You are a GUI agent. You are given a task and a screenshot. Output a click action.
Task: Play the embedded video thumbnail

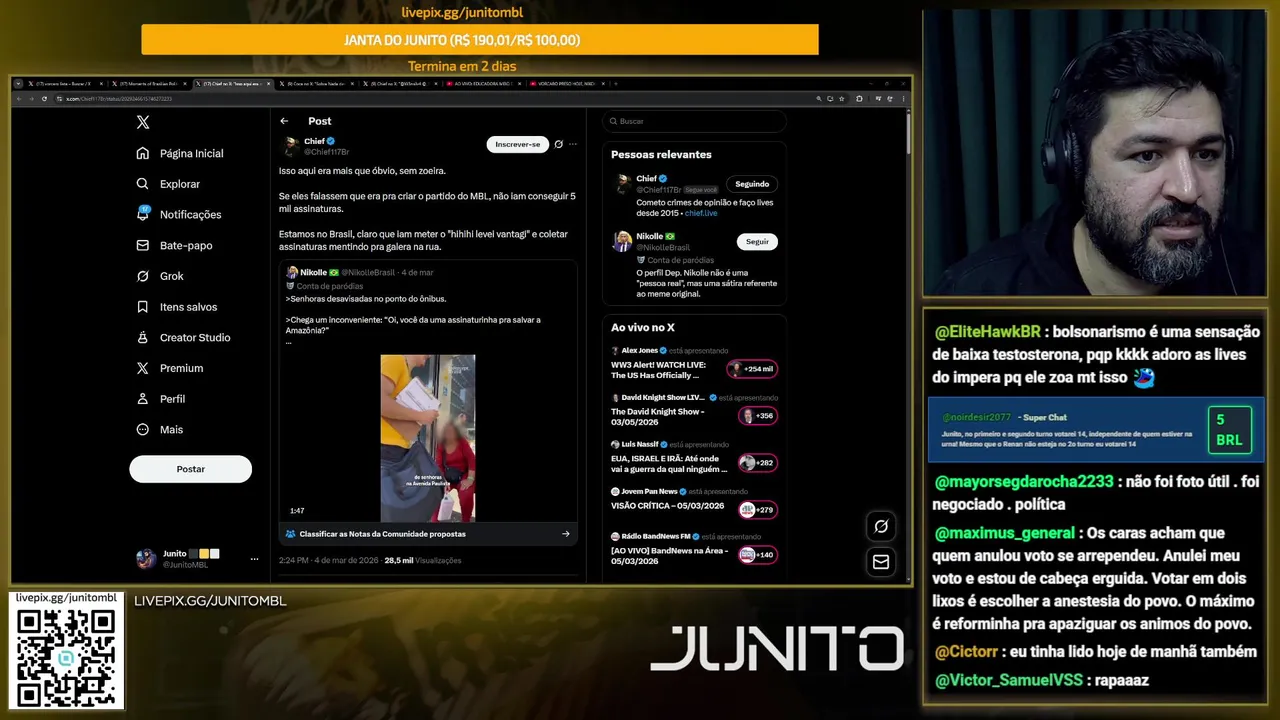[428, 438]
